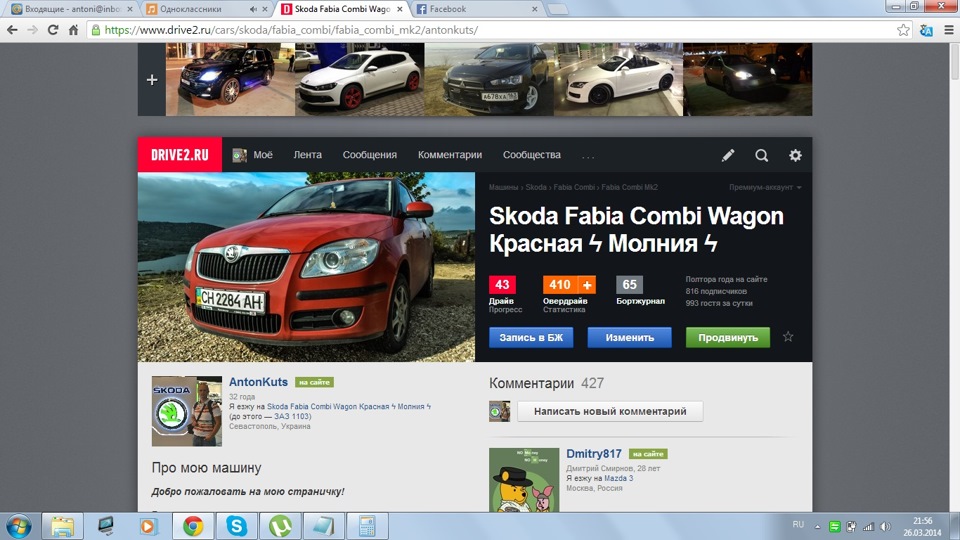Go to browser home page icon
Screen dimensions: 960x540
[73, 29]
